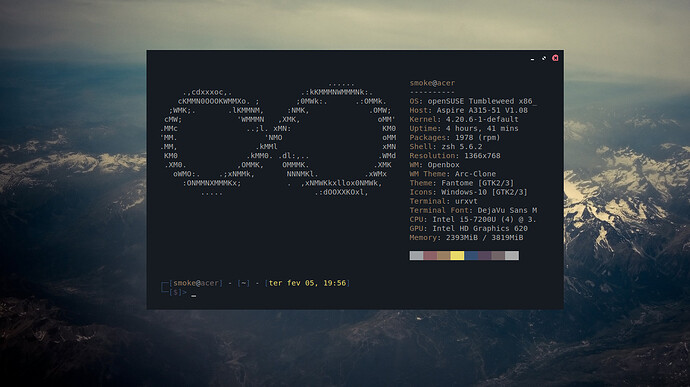690x387 pixels.
Task: Click the 'smoke@acer' title above the dashed line
Action: 432,83
